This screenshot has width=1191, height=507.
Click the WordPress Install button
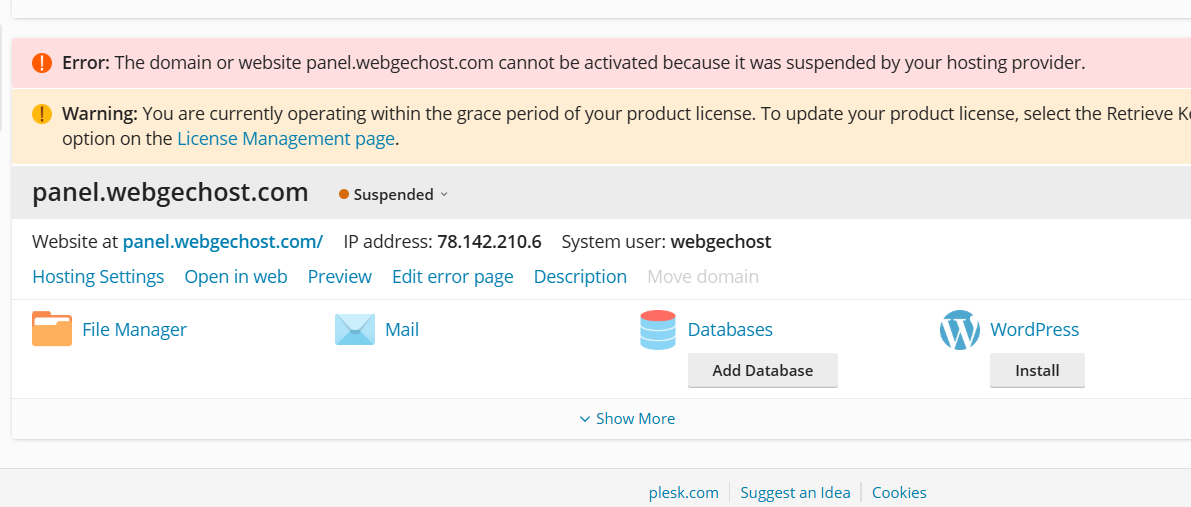[1038, 371]
